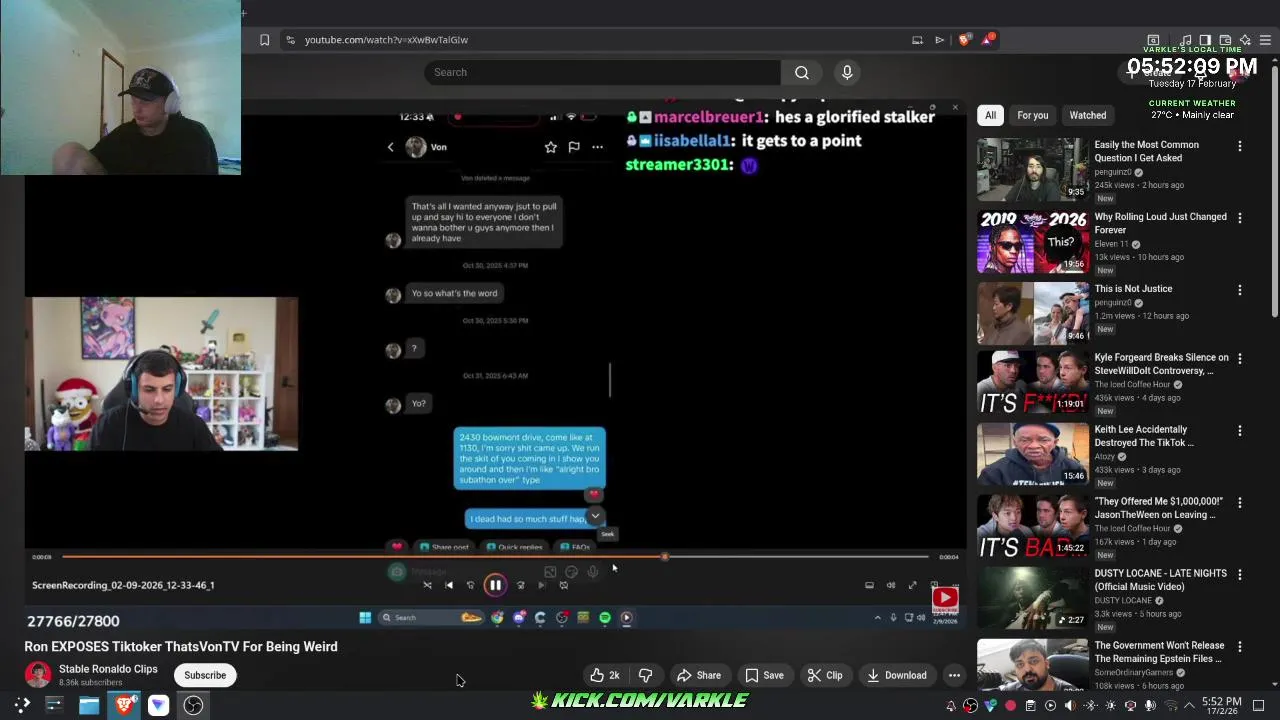This screenshot has width=1280, height=720.
Task: Open video title The Government Won't Release
Action: (1159, 652)
